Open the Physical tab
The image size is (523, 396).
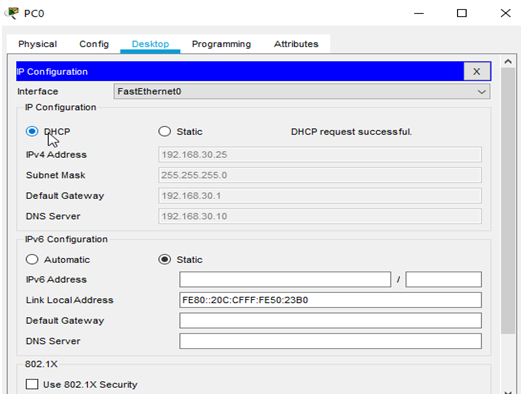[38, 44]
